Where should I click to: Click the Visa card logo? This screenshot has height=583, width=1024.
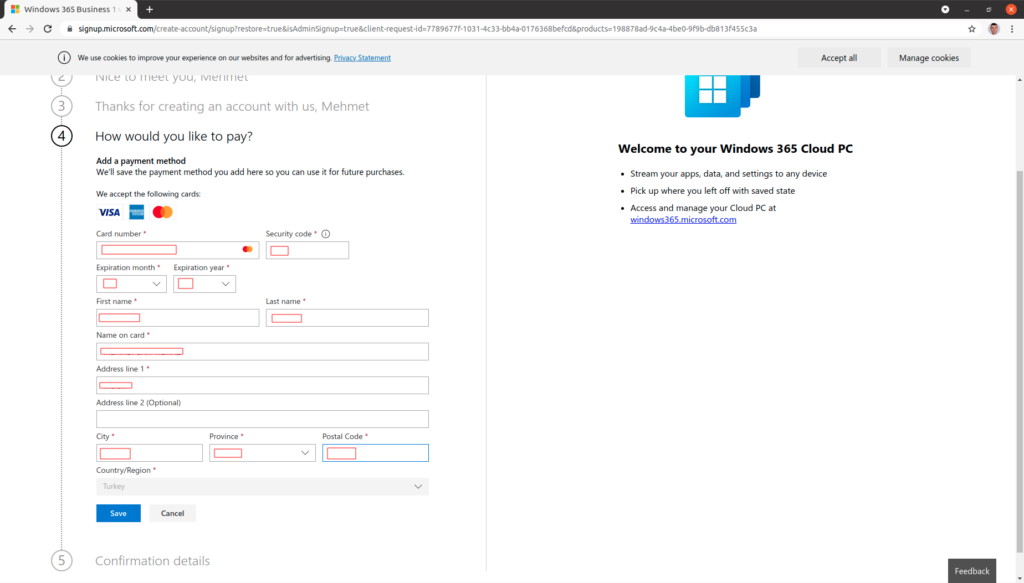(109, 212)
